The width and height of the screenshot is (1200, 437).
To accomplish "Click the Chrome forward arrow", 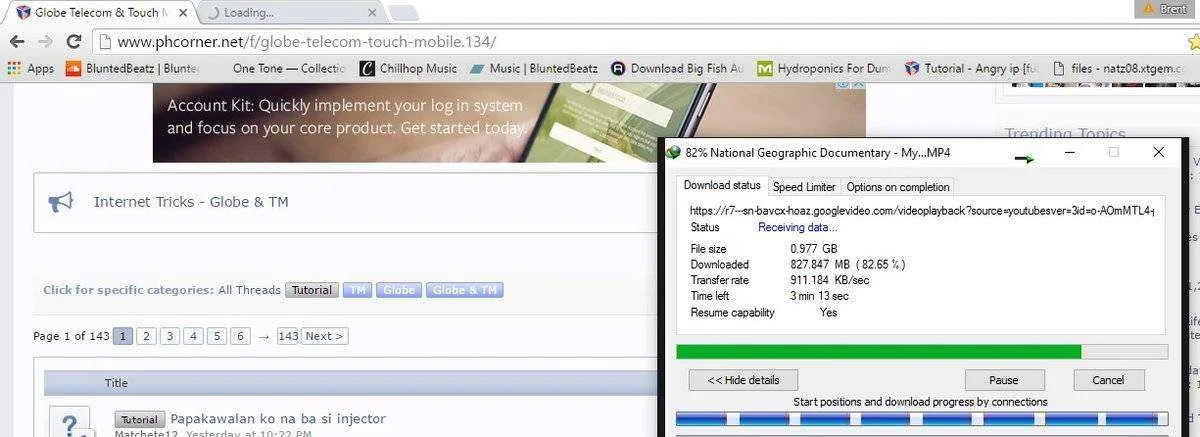I will point(45,42).
